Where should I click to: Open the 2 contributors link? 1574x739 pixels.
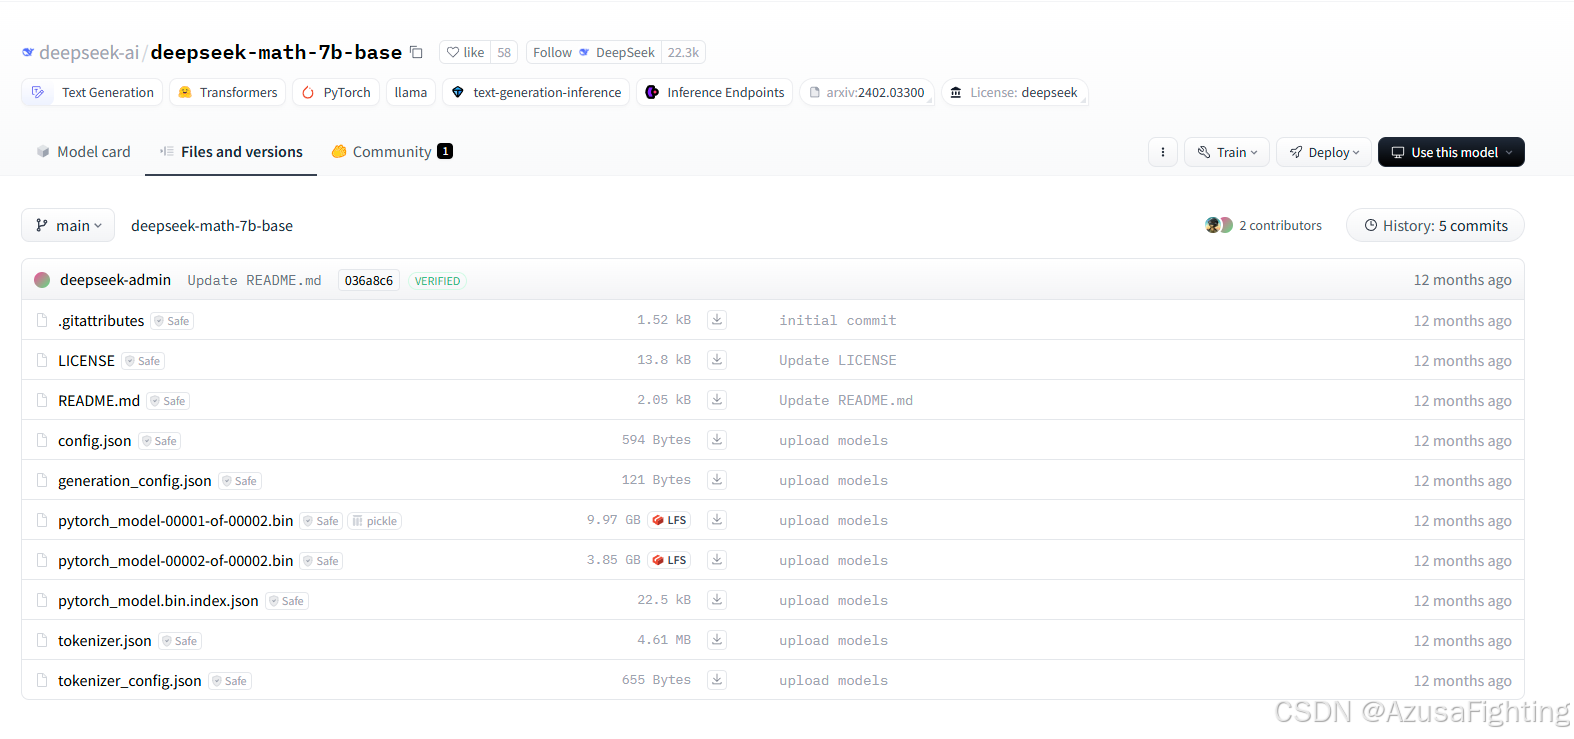tap(1280, 225)
